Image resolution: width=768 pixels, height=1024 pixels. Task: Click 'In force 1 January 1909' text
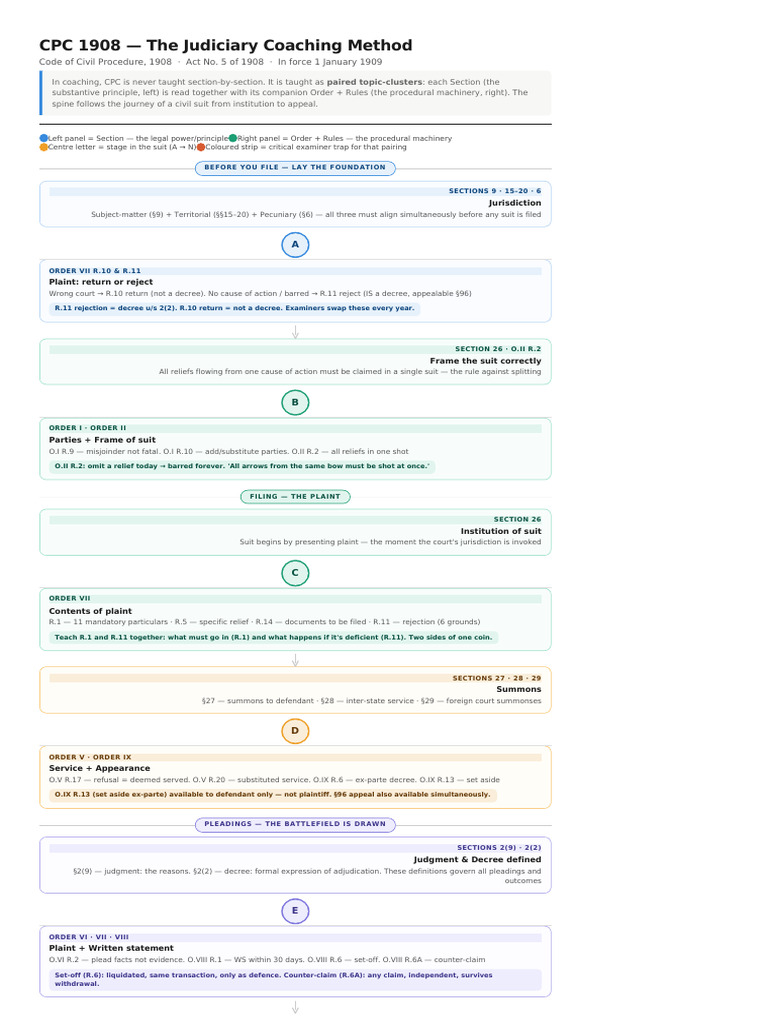(330, 61)
